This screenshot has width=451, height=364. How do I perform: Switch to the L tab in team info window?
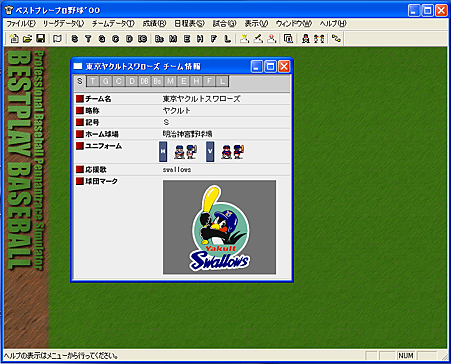[222, 81]
